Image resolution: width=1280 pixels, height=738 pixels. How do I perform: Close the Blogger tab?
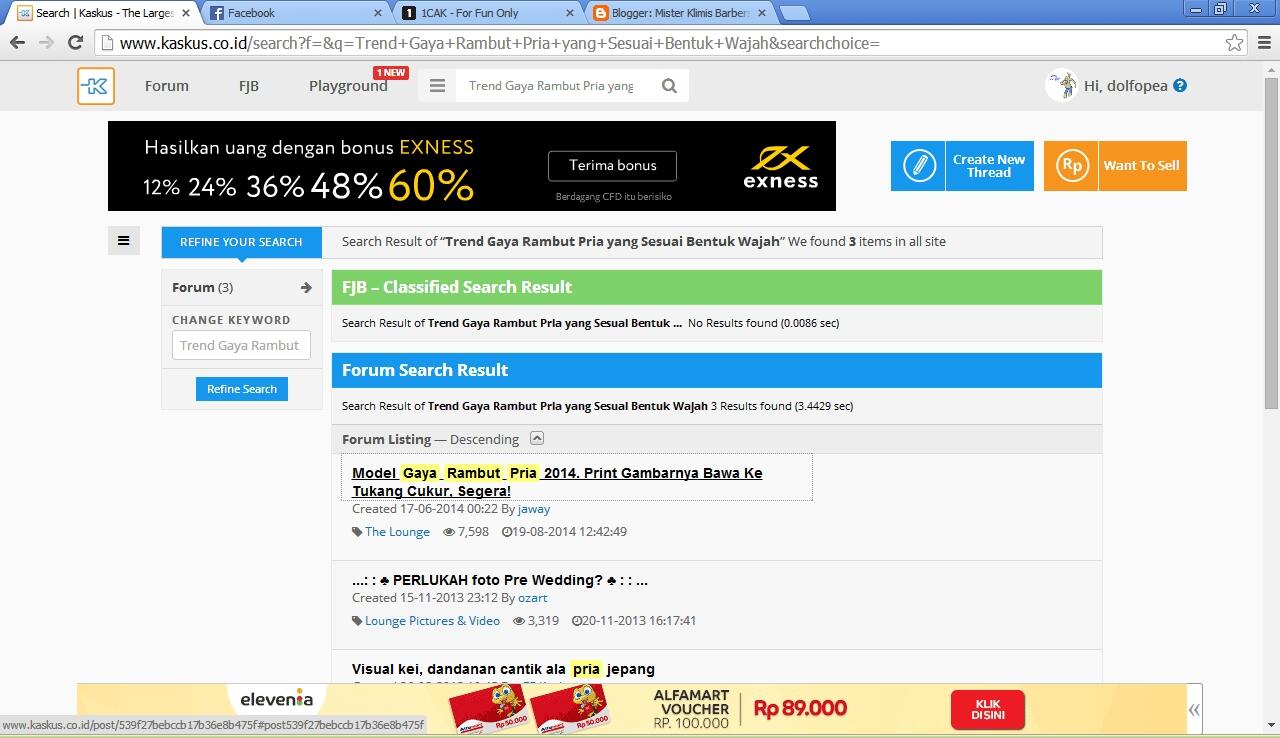tap(763, 13)
